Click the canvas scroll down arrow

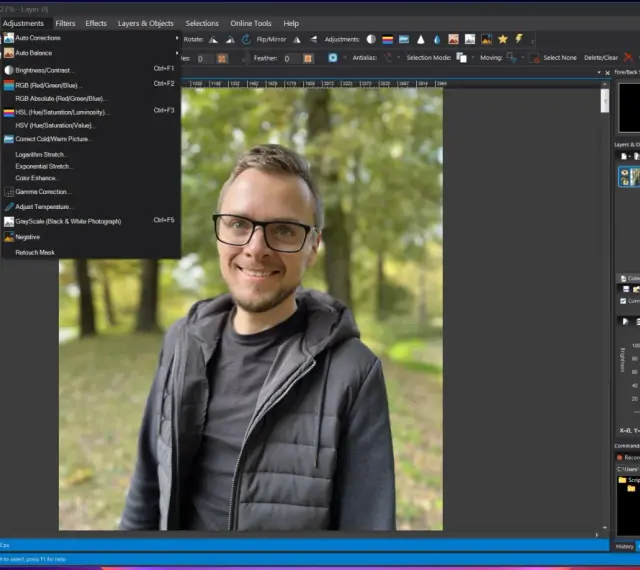click(604, 528)
